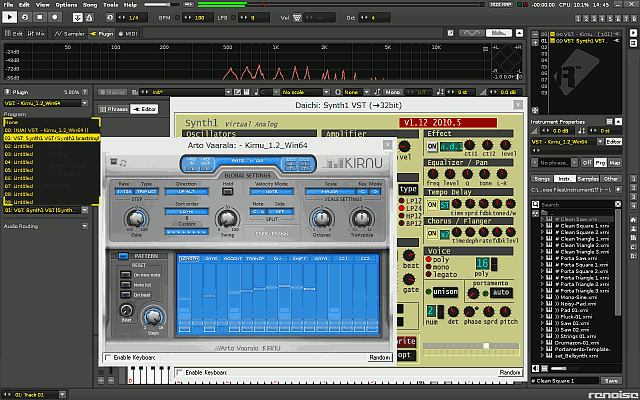Expand the Audio Routing section
The image size is (640, 400).
(84, 226)
